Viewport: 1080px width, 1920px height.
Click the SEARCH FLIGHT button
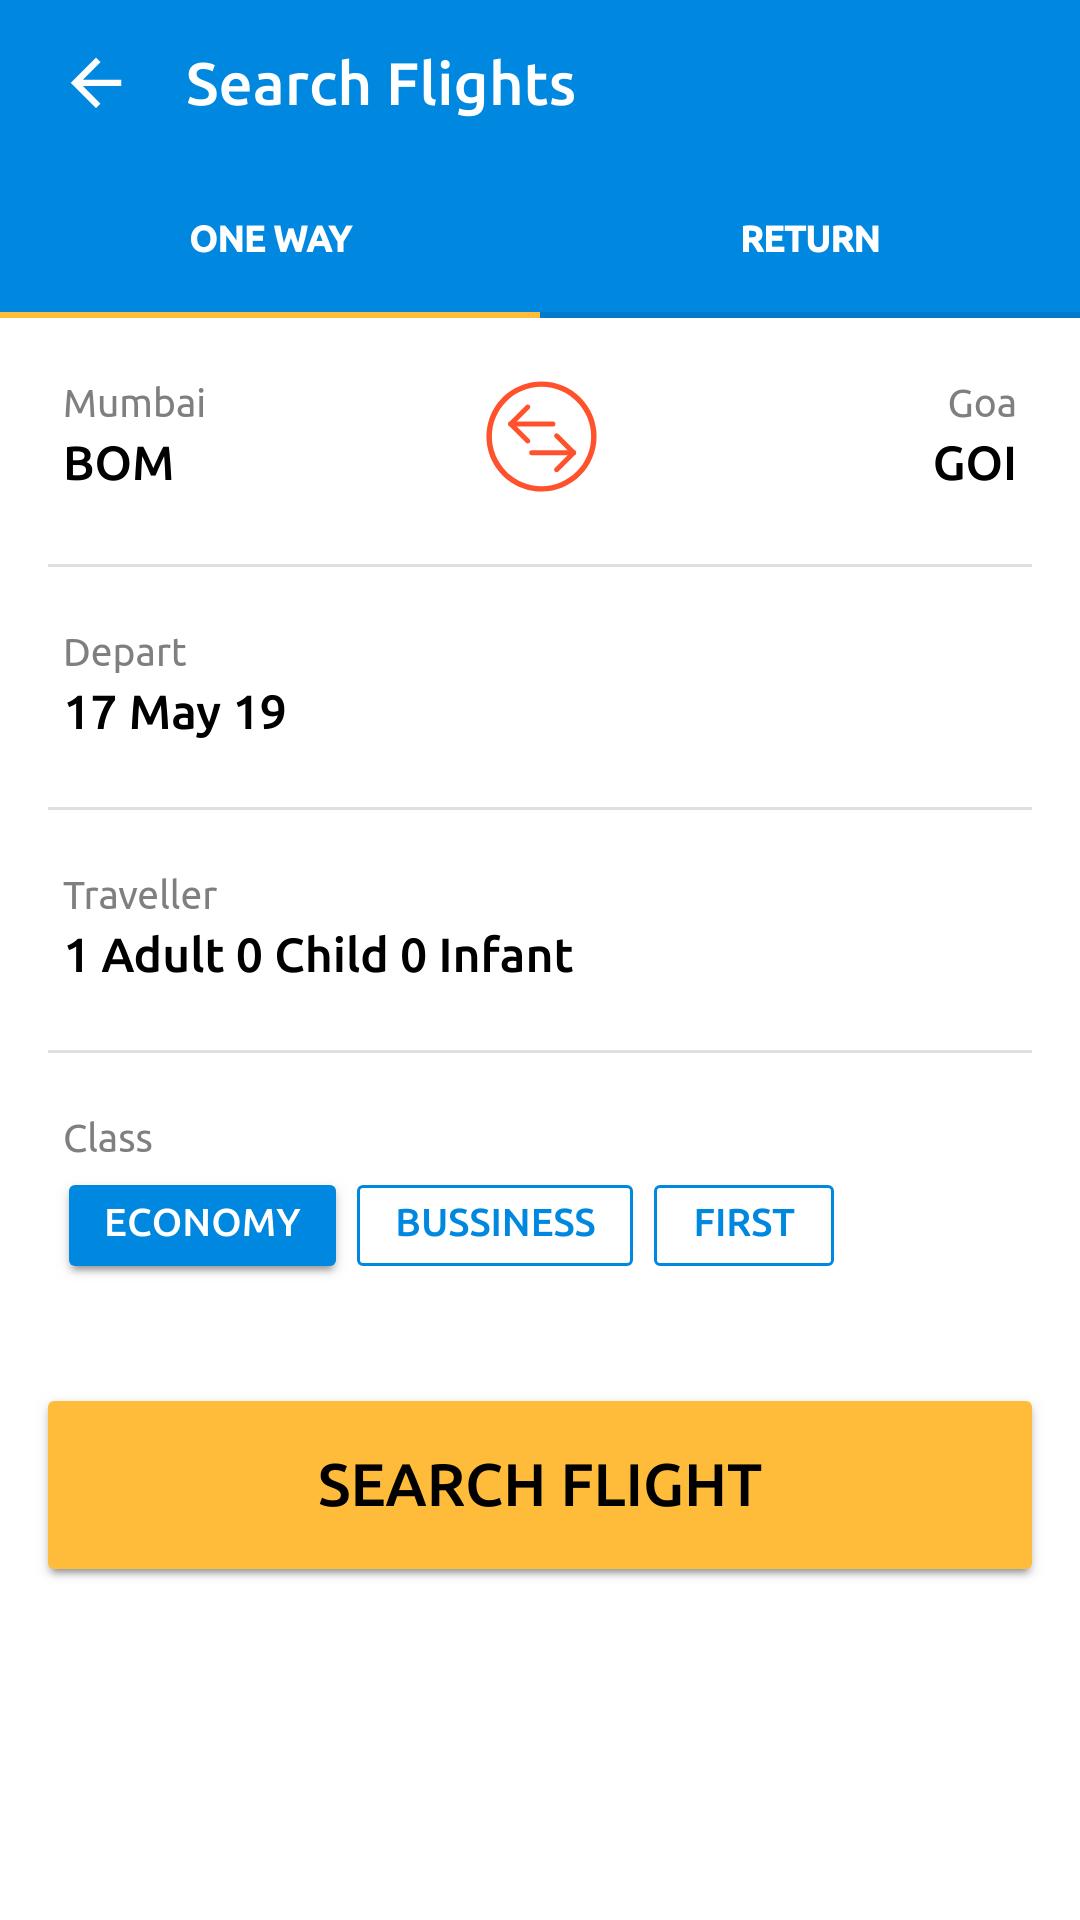pos(540,1485)
